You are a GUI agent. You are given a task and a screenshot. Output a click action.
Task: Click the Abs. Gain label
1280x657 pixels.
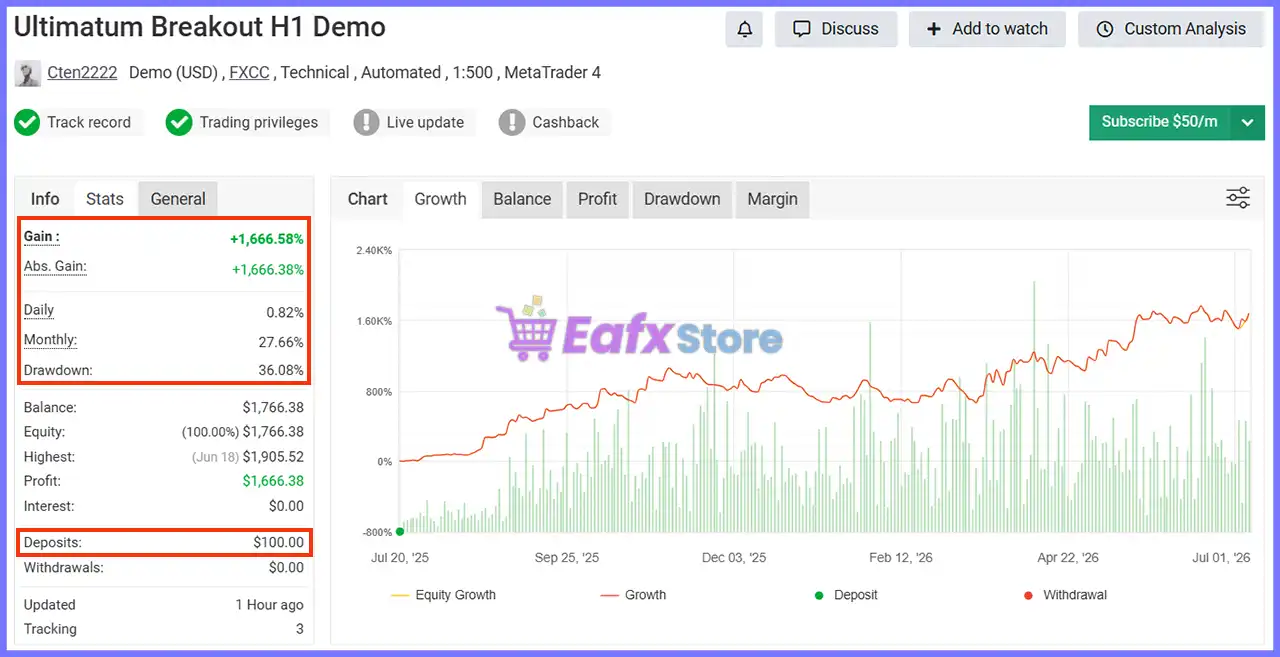coord(55,267)
